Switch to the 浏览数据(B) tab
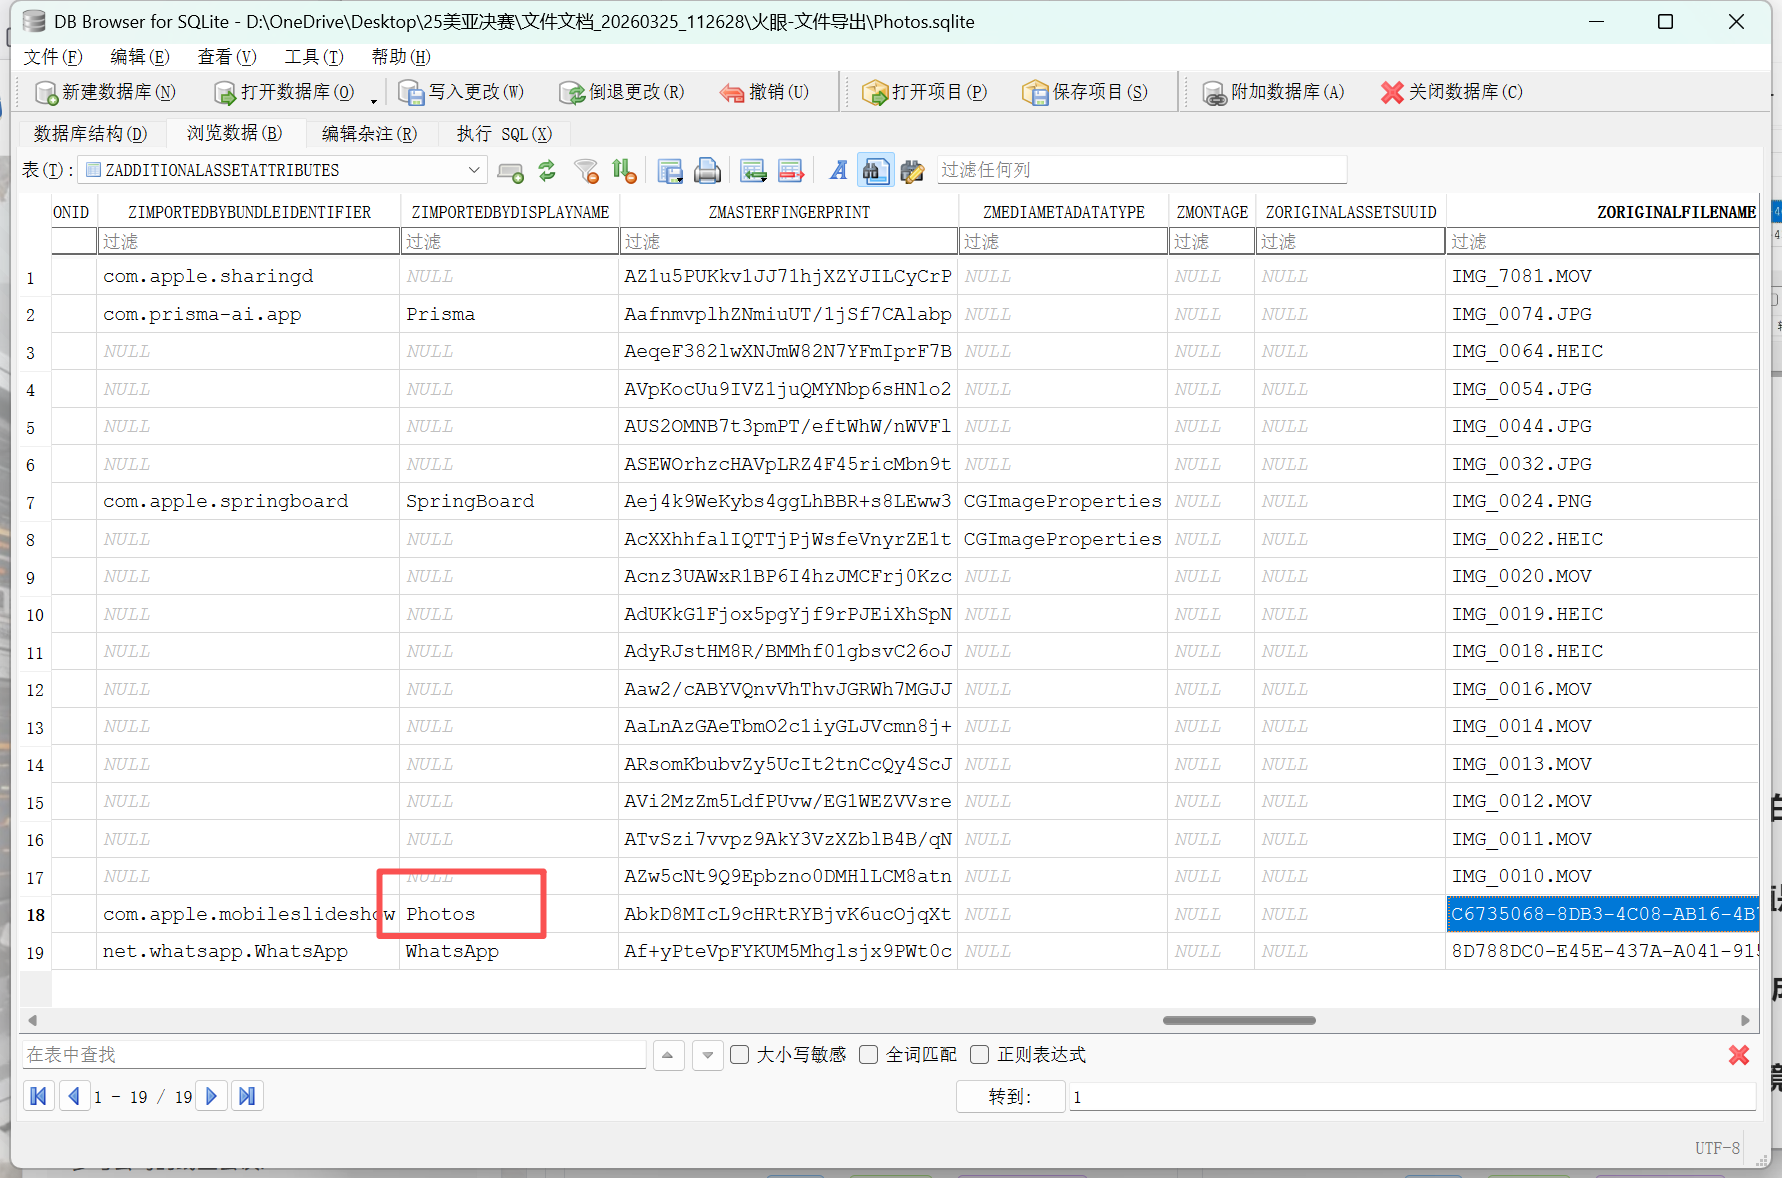This screenshot has height=1178, width=1782. point(234,133)
